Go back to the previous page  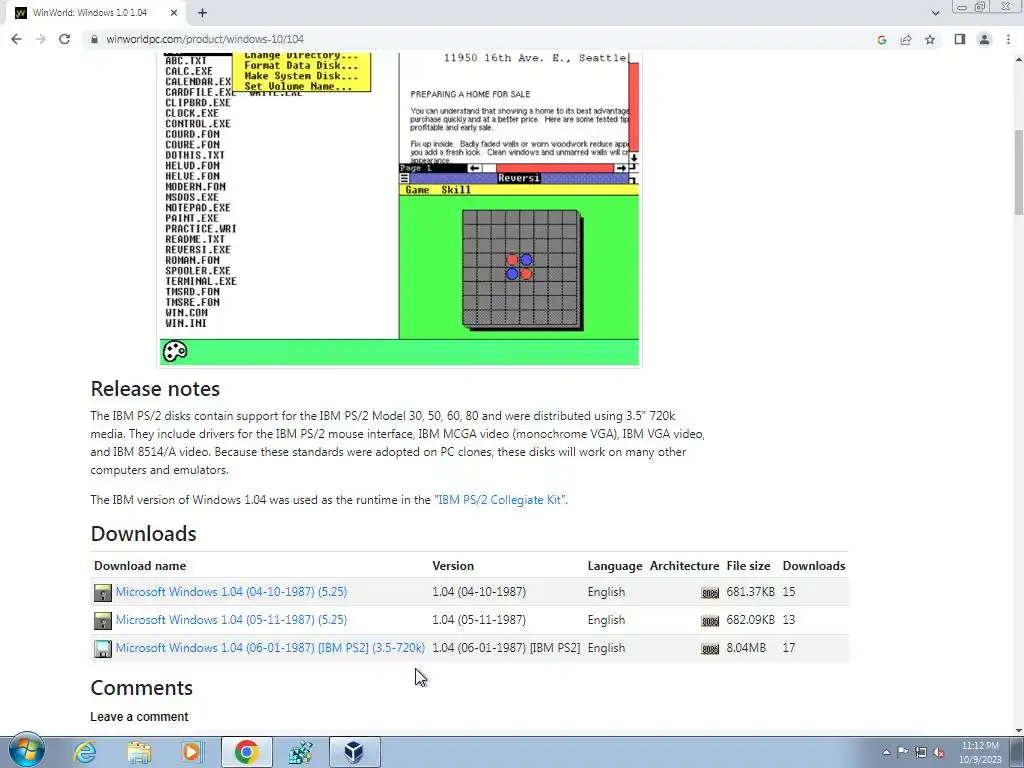click(16, 39)
